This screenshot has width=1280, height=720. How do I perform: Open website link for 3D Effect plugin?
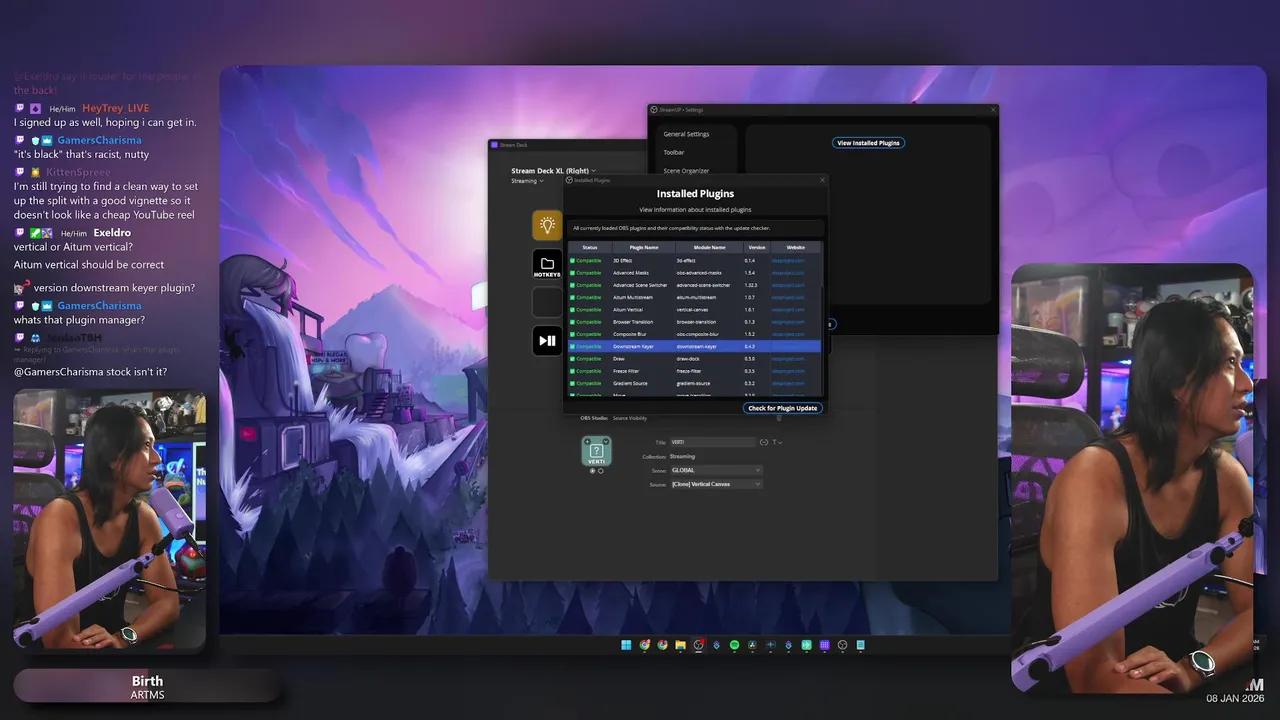788,261
